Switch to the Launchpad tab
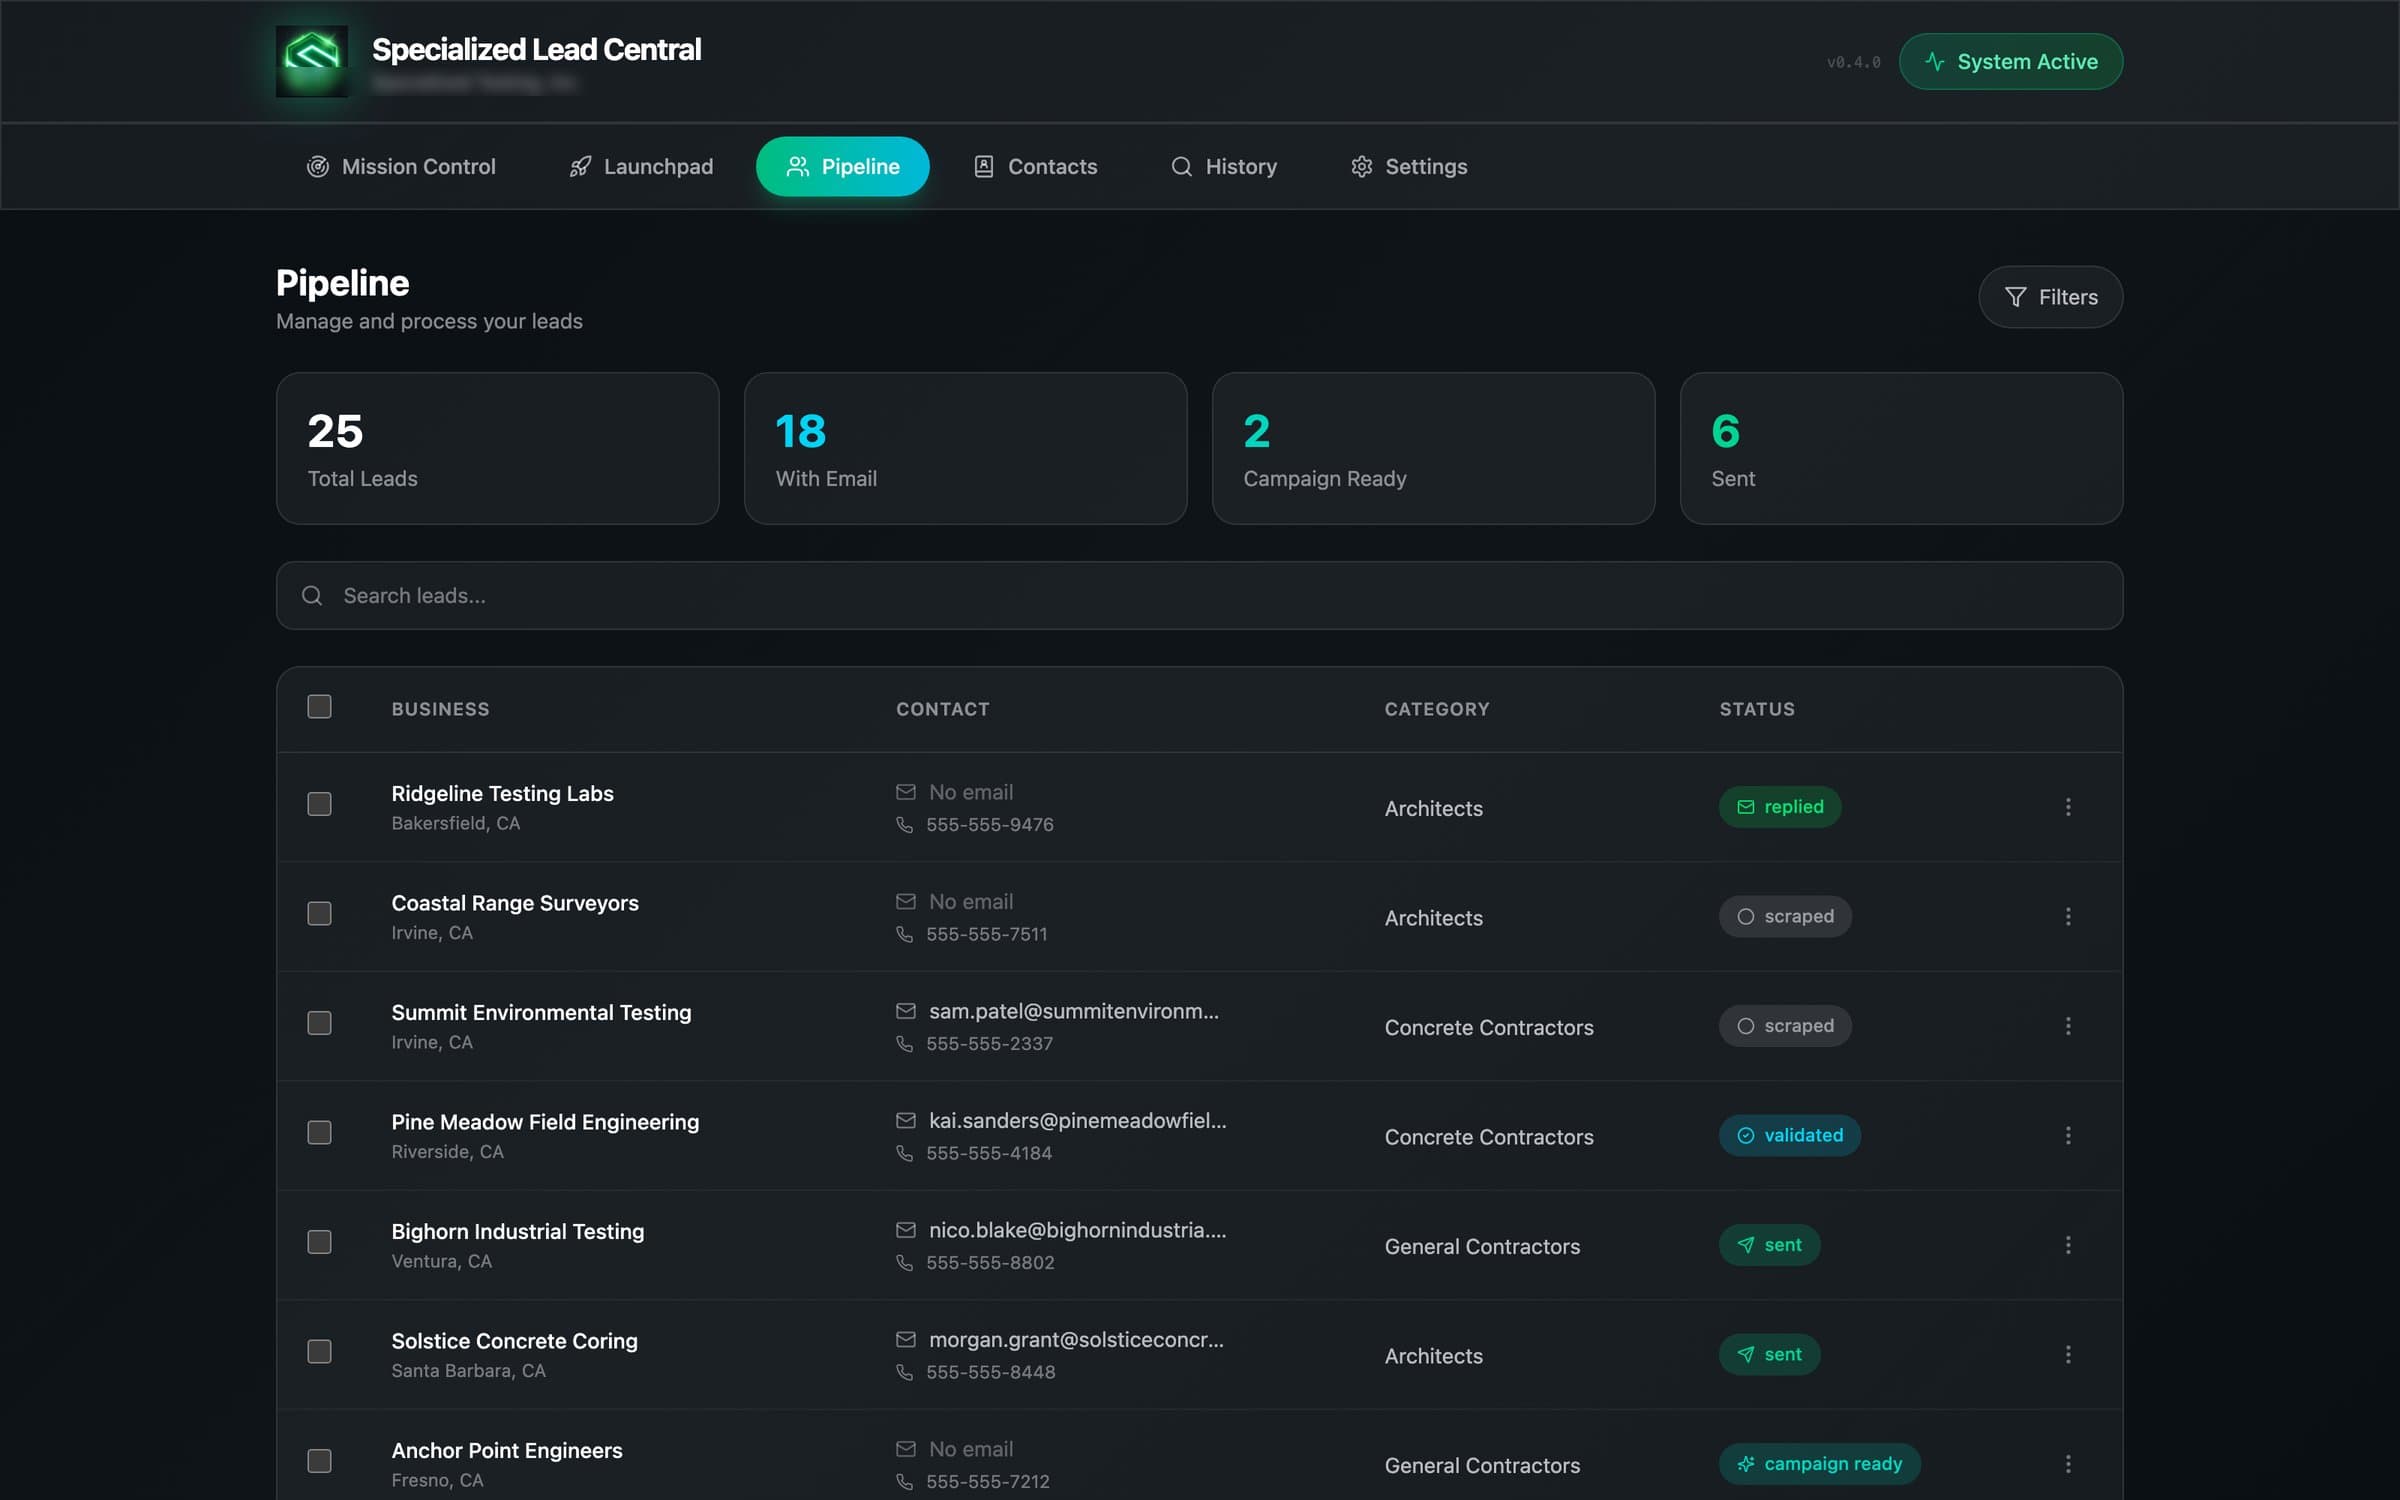 pos(641,166)
